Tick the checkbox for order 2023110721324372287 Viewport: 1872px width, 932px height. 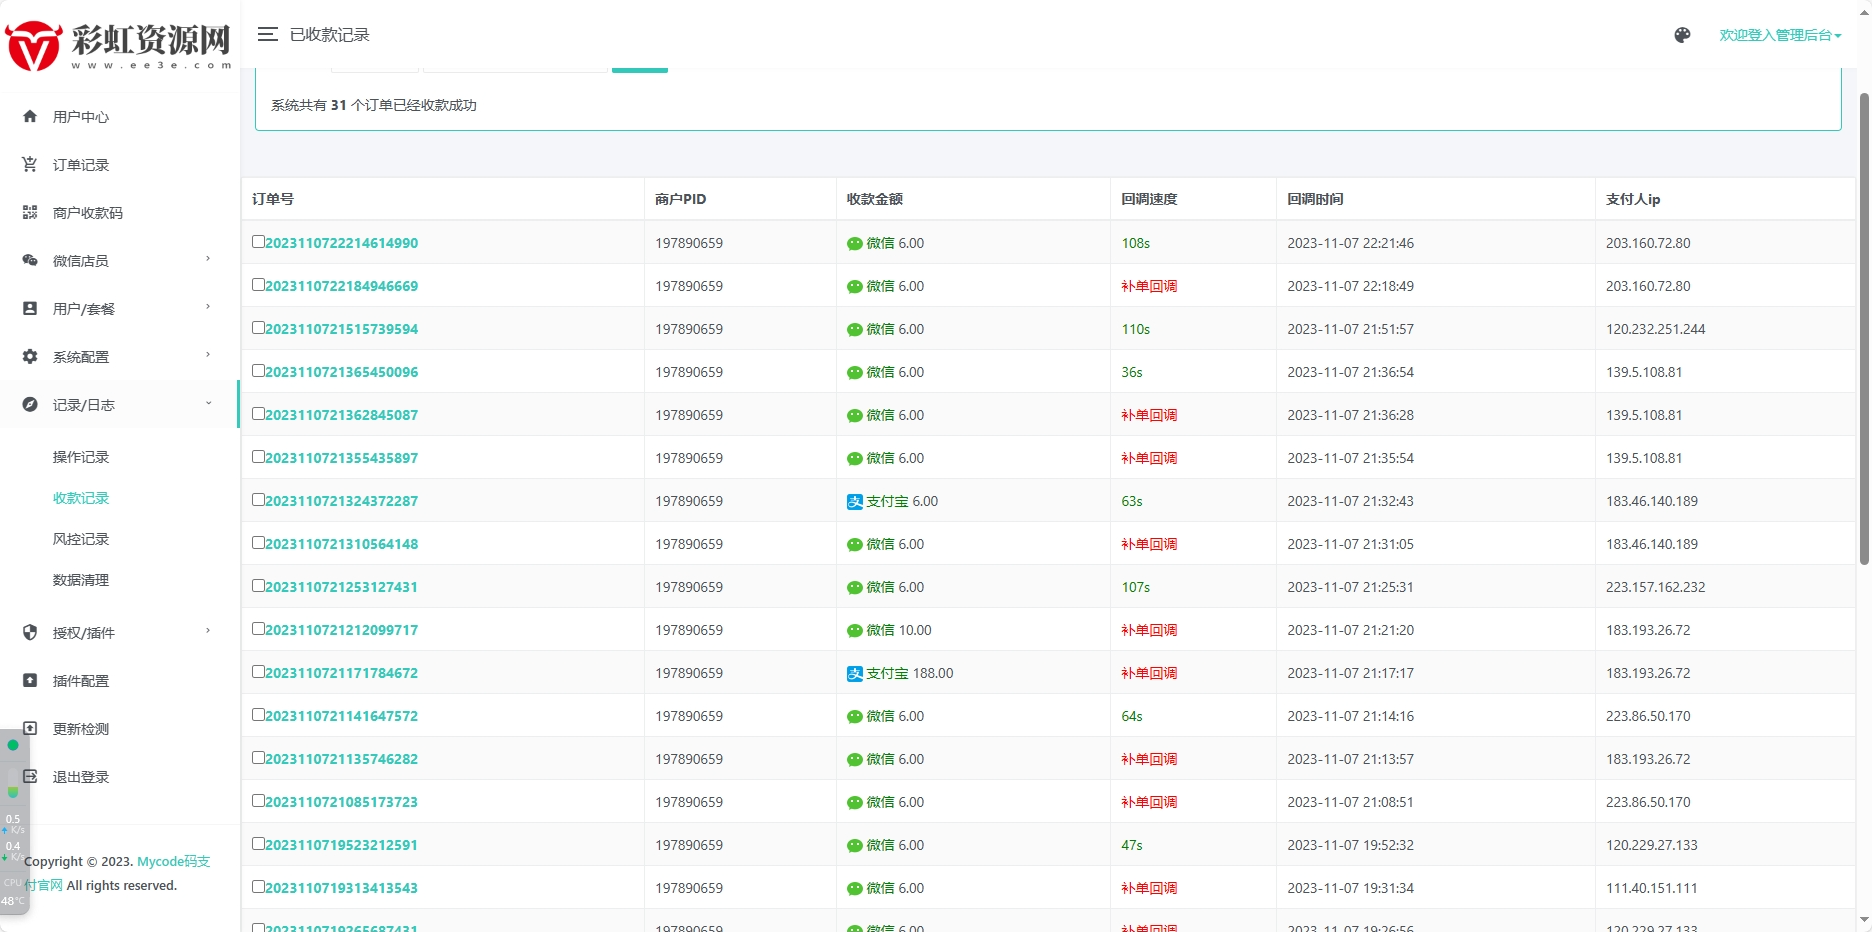259,500
